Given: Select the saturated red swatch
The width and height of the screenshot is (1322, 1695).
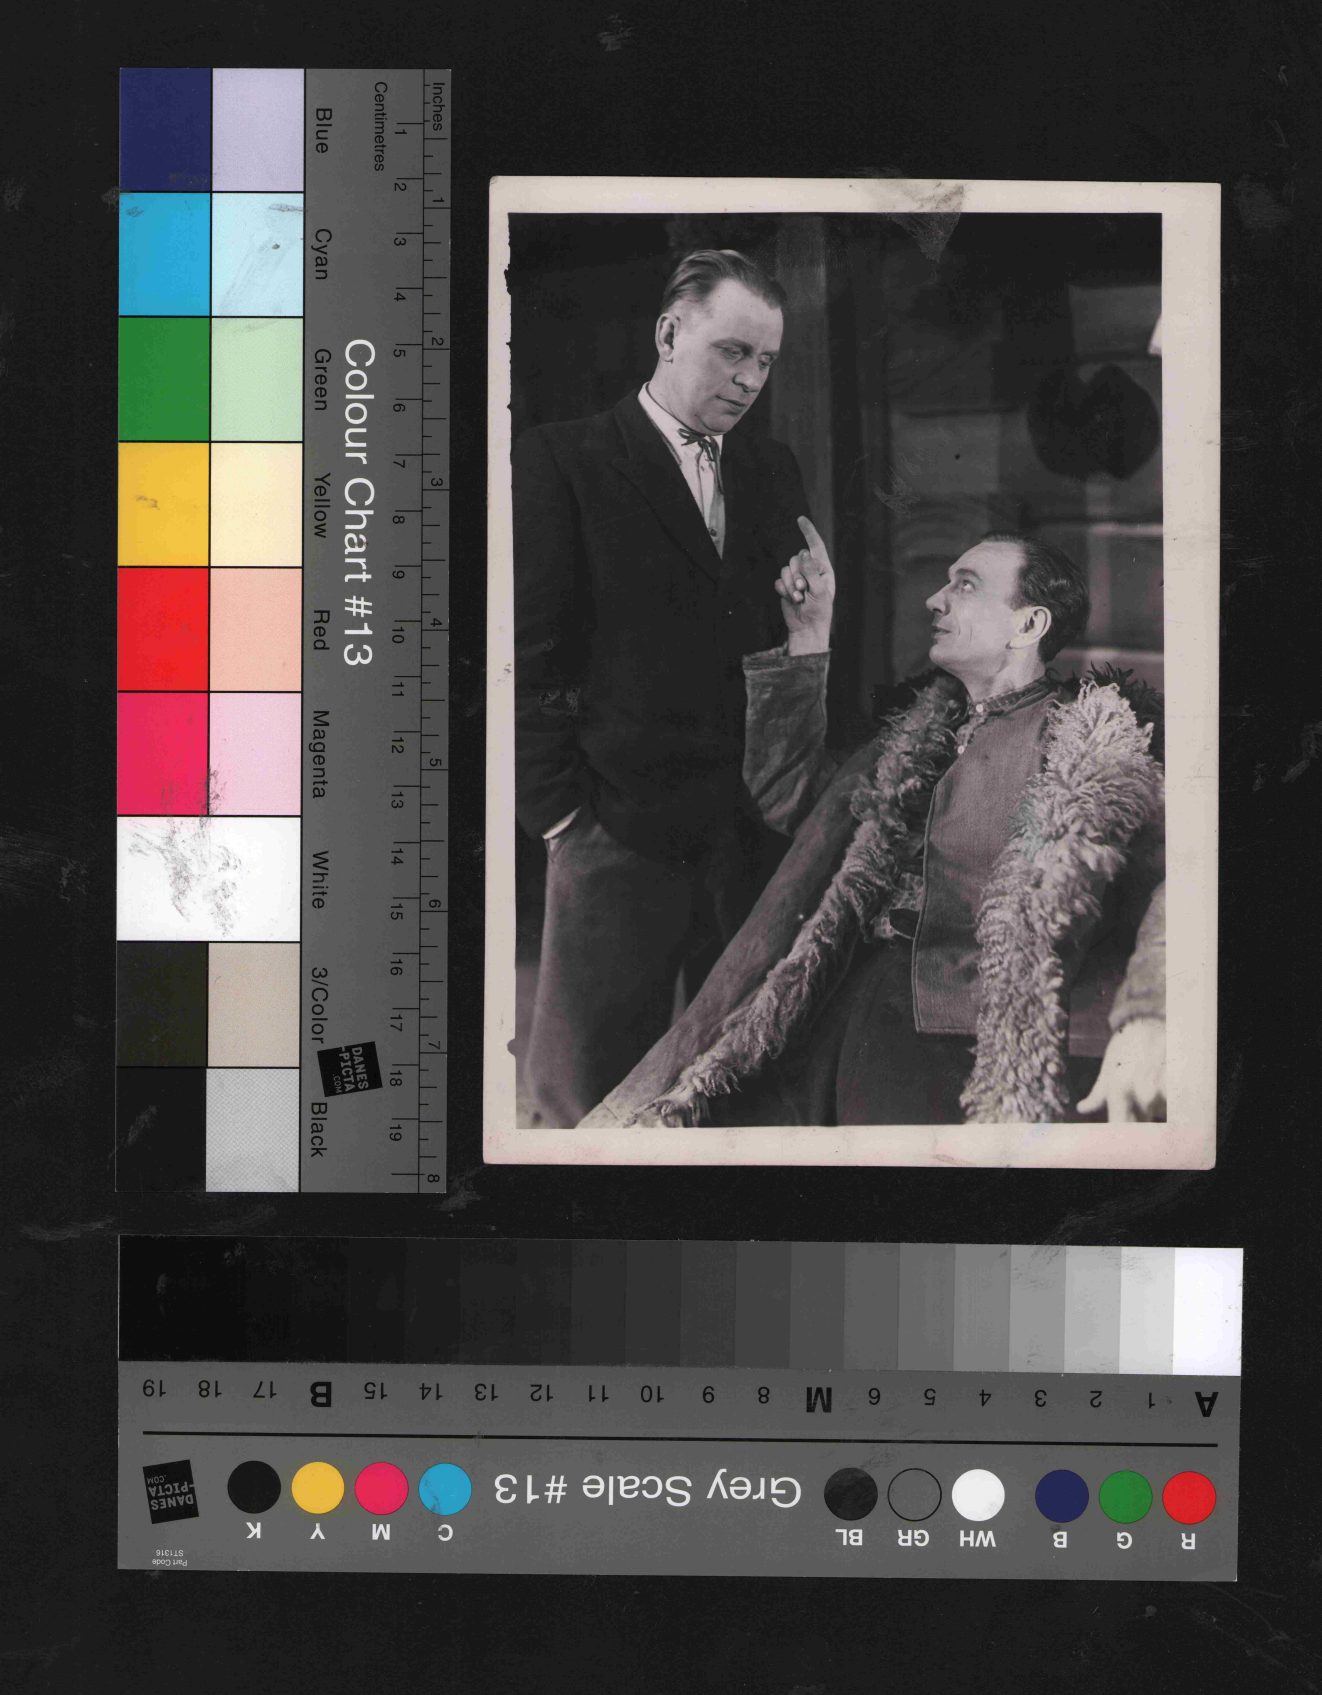Looking at the screenshot, I should coord(163,629).
